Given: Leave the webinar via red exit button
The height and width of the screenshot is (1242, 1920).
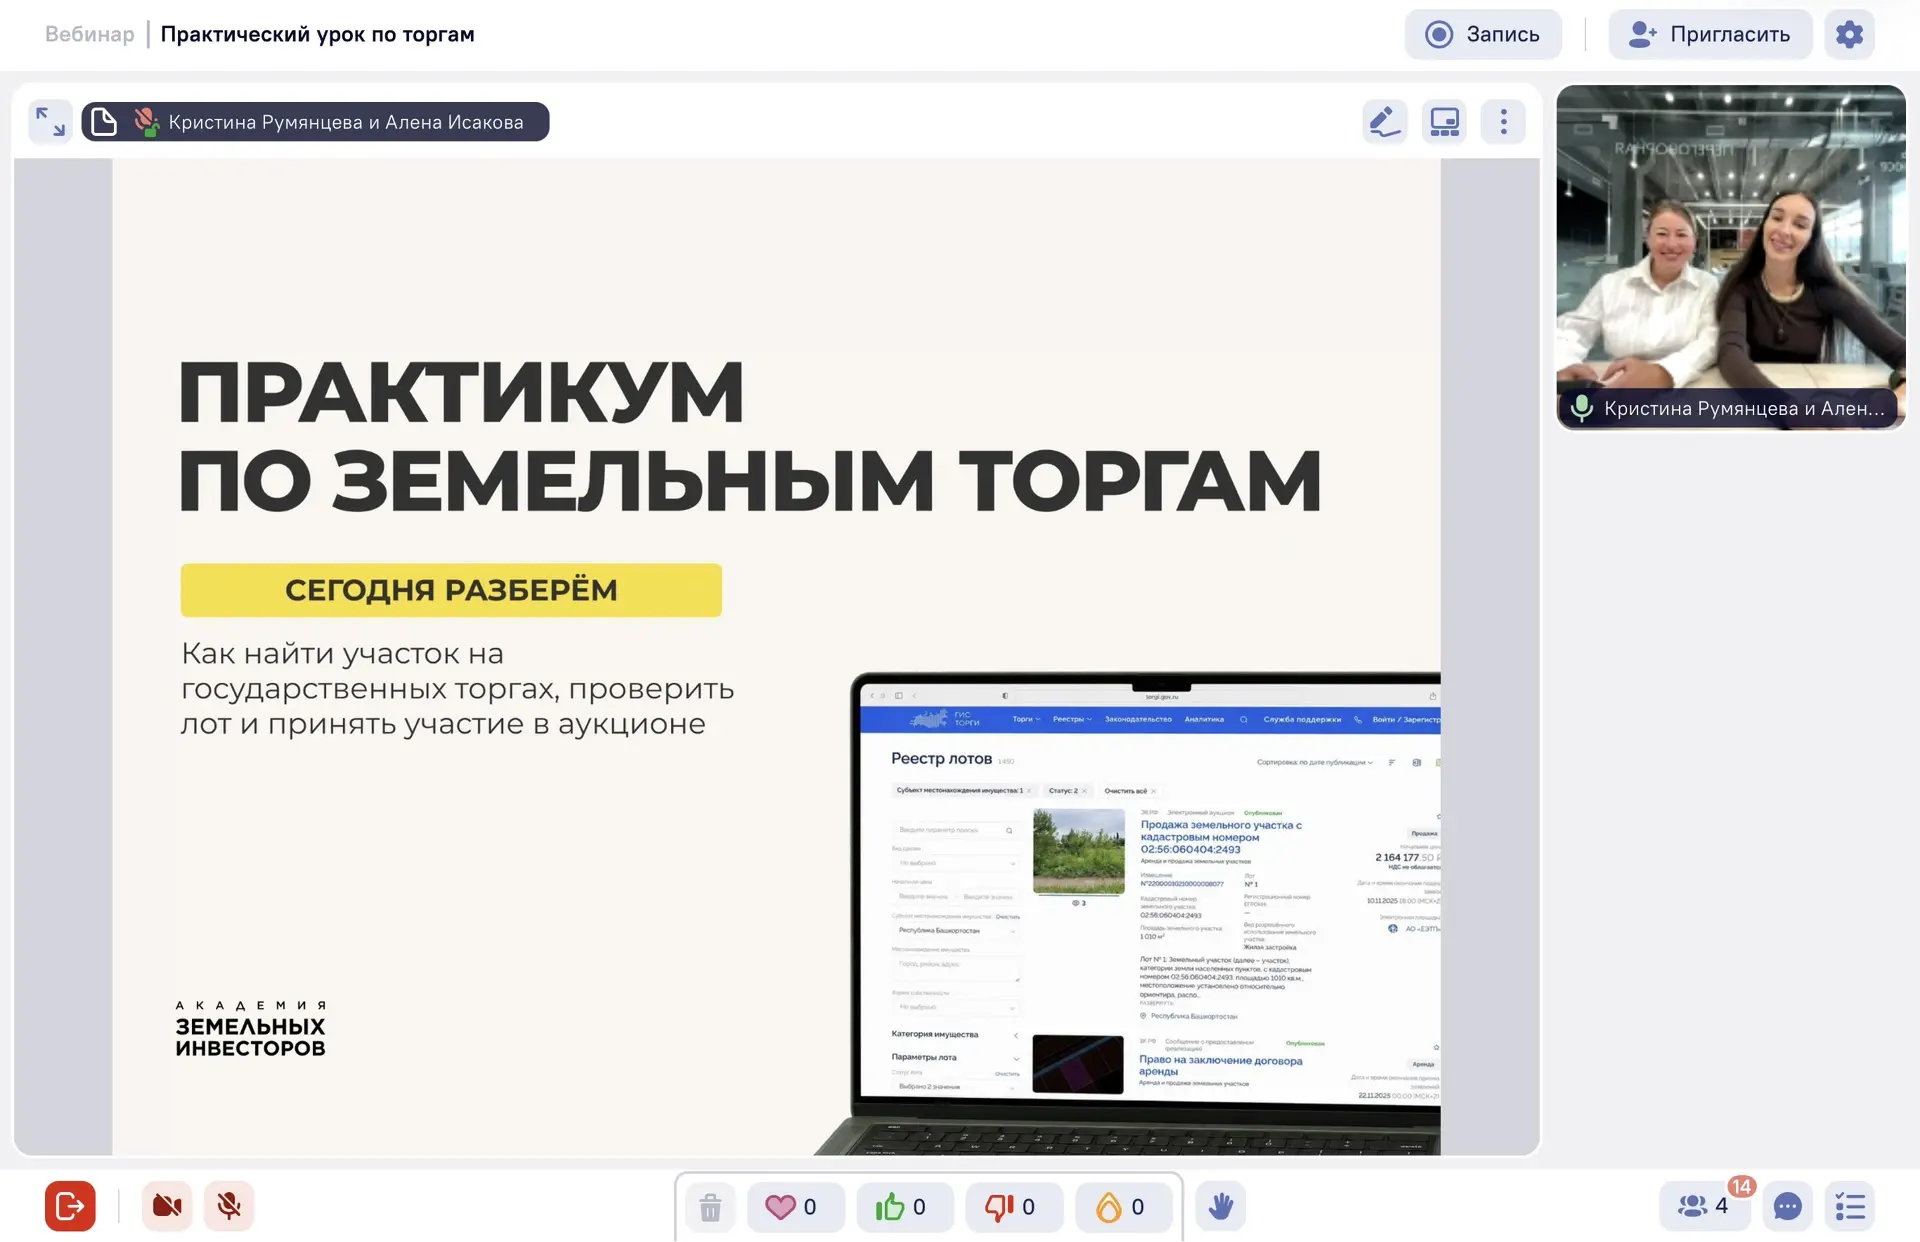Looking at the screenshot, I should pyautogui.click(x=70, y=1206).
